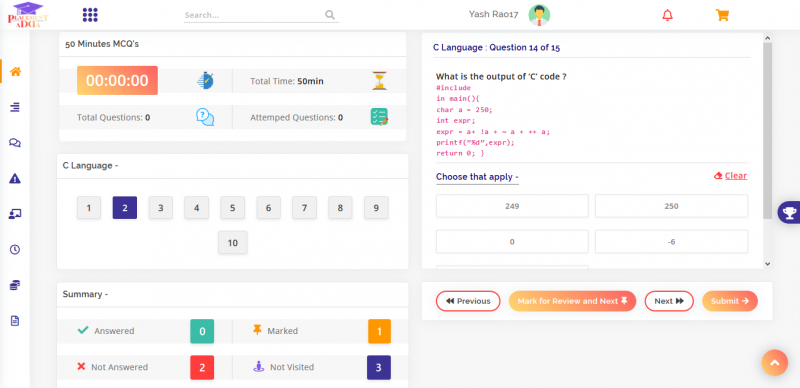Click the Choose that apply label

pyautogui.click(x=477, y=177)
